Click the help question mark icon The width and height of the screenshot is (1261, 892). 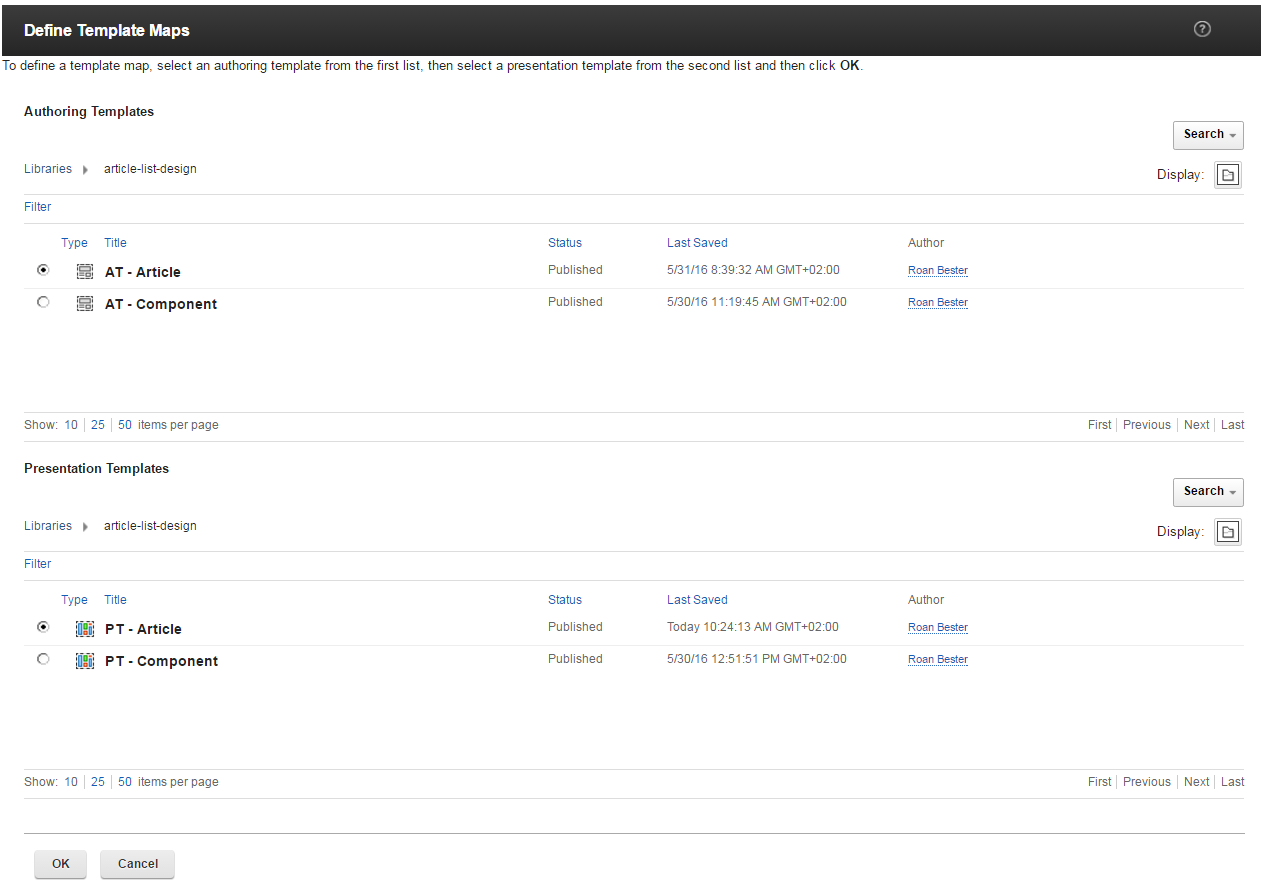[1202, 29]
